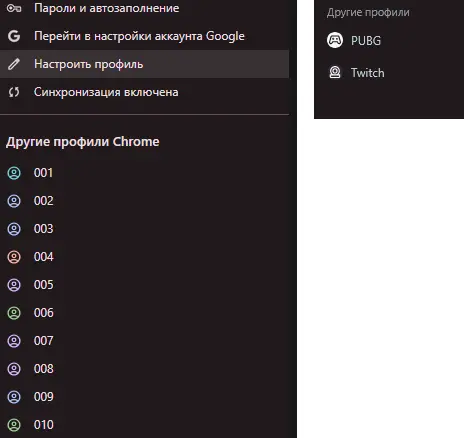The width and height of the screenshot is (471, 438).
Task: Click the avatar icon of profile 003
Action: (14, 229)
